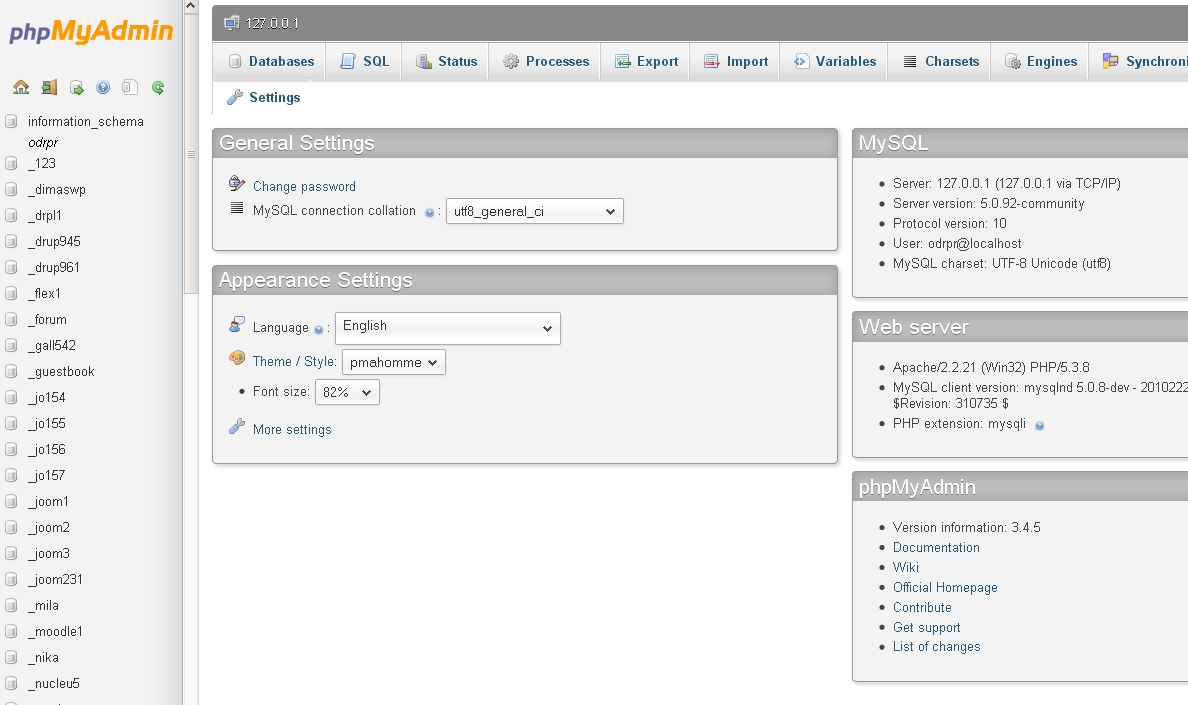Select the _flex1 database
This screenshot has height=705, width=1188.
coord(44,294)
